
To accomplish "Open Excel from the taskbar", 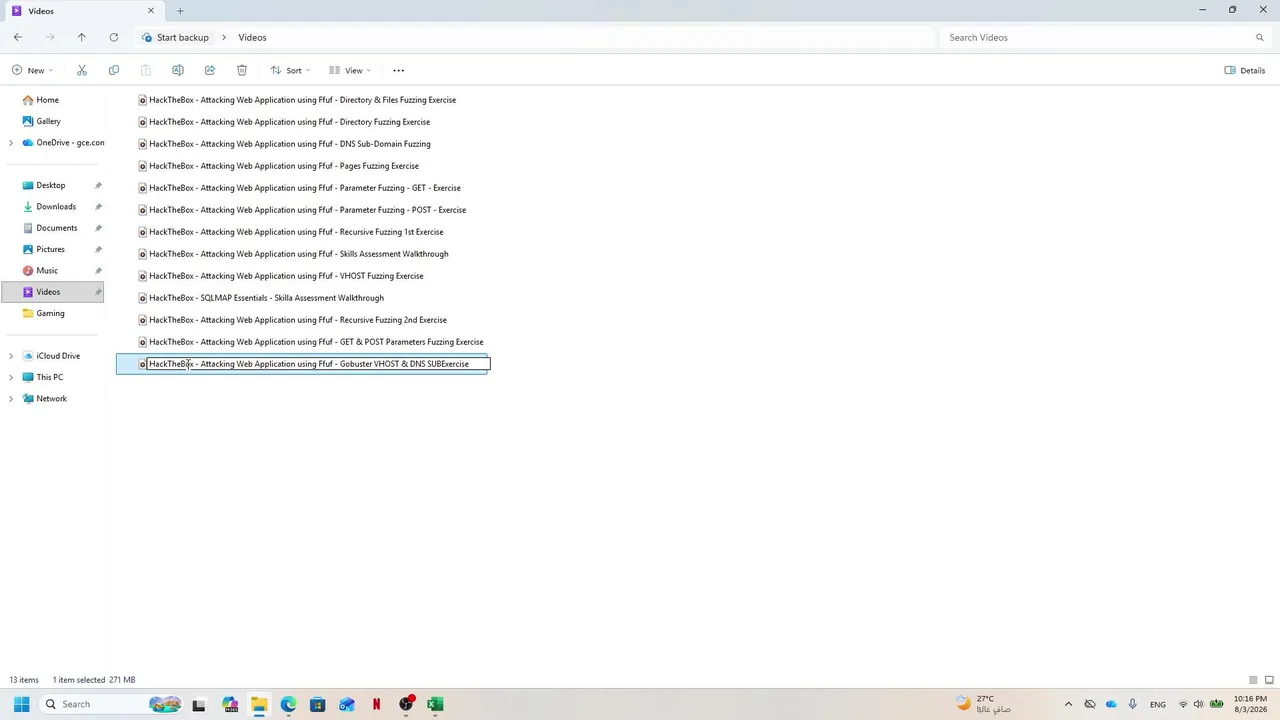I will (x=435, y=704).
